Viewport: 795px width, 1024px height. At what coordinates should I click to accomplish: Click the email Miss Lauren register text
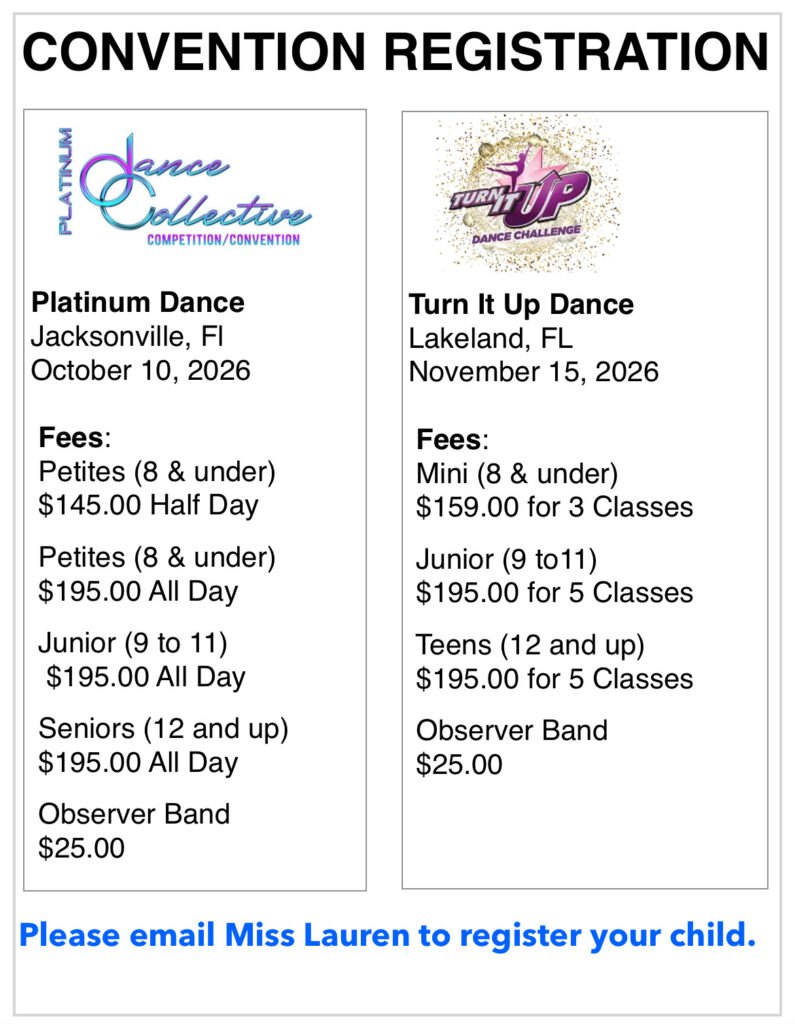[388, 935]
